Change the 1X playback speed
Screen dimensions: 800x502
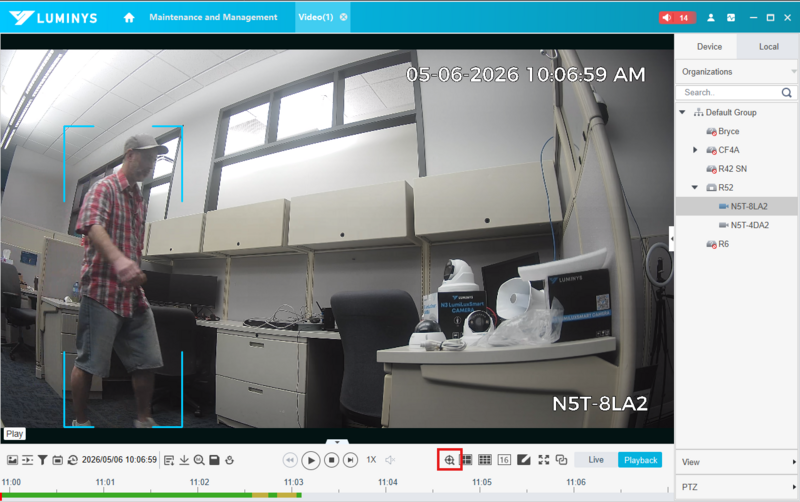click(x=371, y=460)
